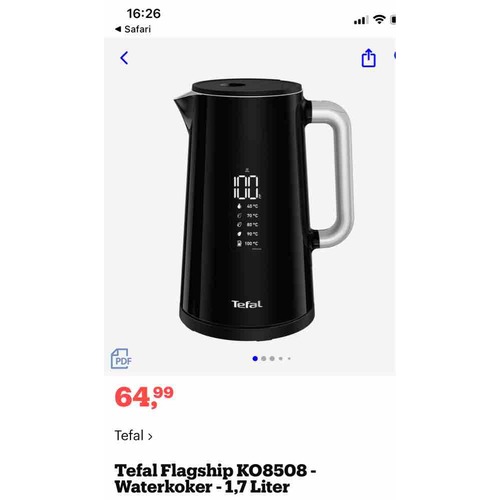Viewport: 500px width, 500px height.
Task: Expand the chevron next to Tefal
Action: click(x=150, y=436)
